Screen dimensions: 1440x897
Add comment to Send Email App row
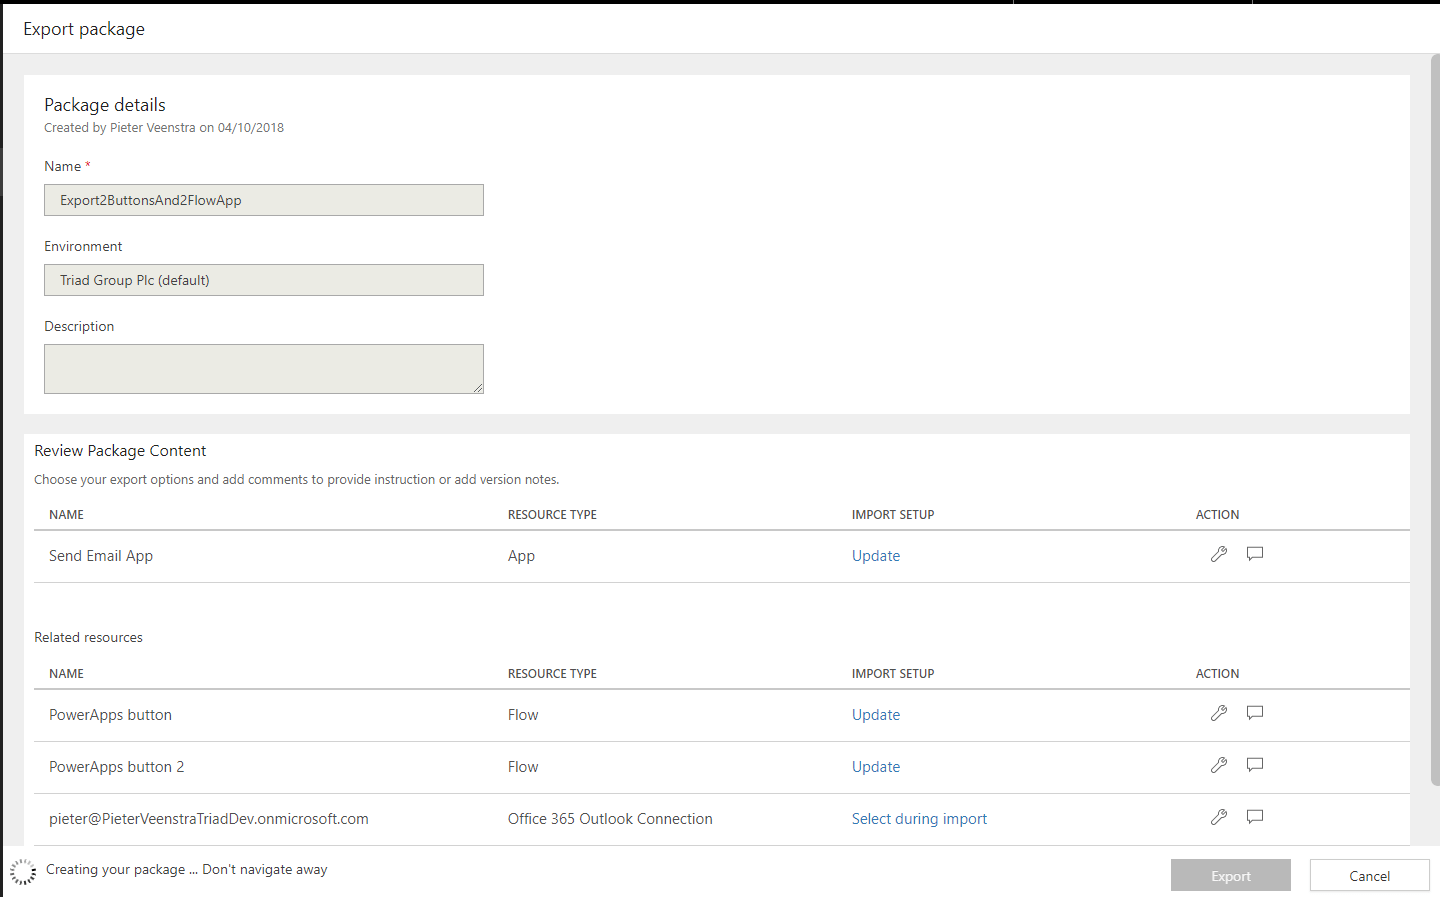1255,554
